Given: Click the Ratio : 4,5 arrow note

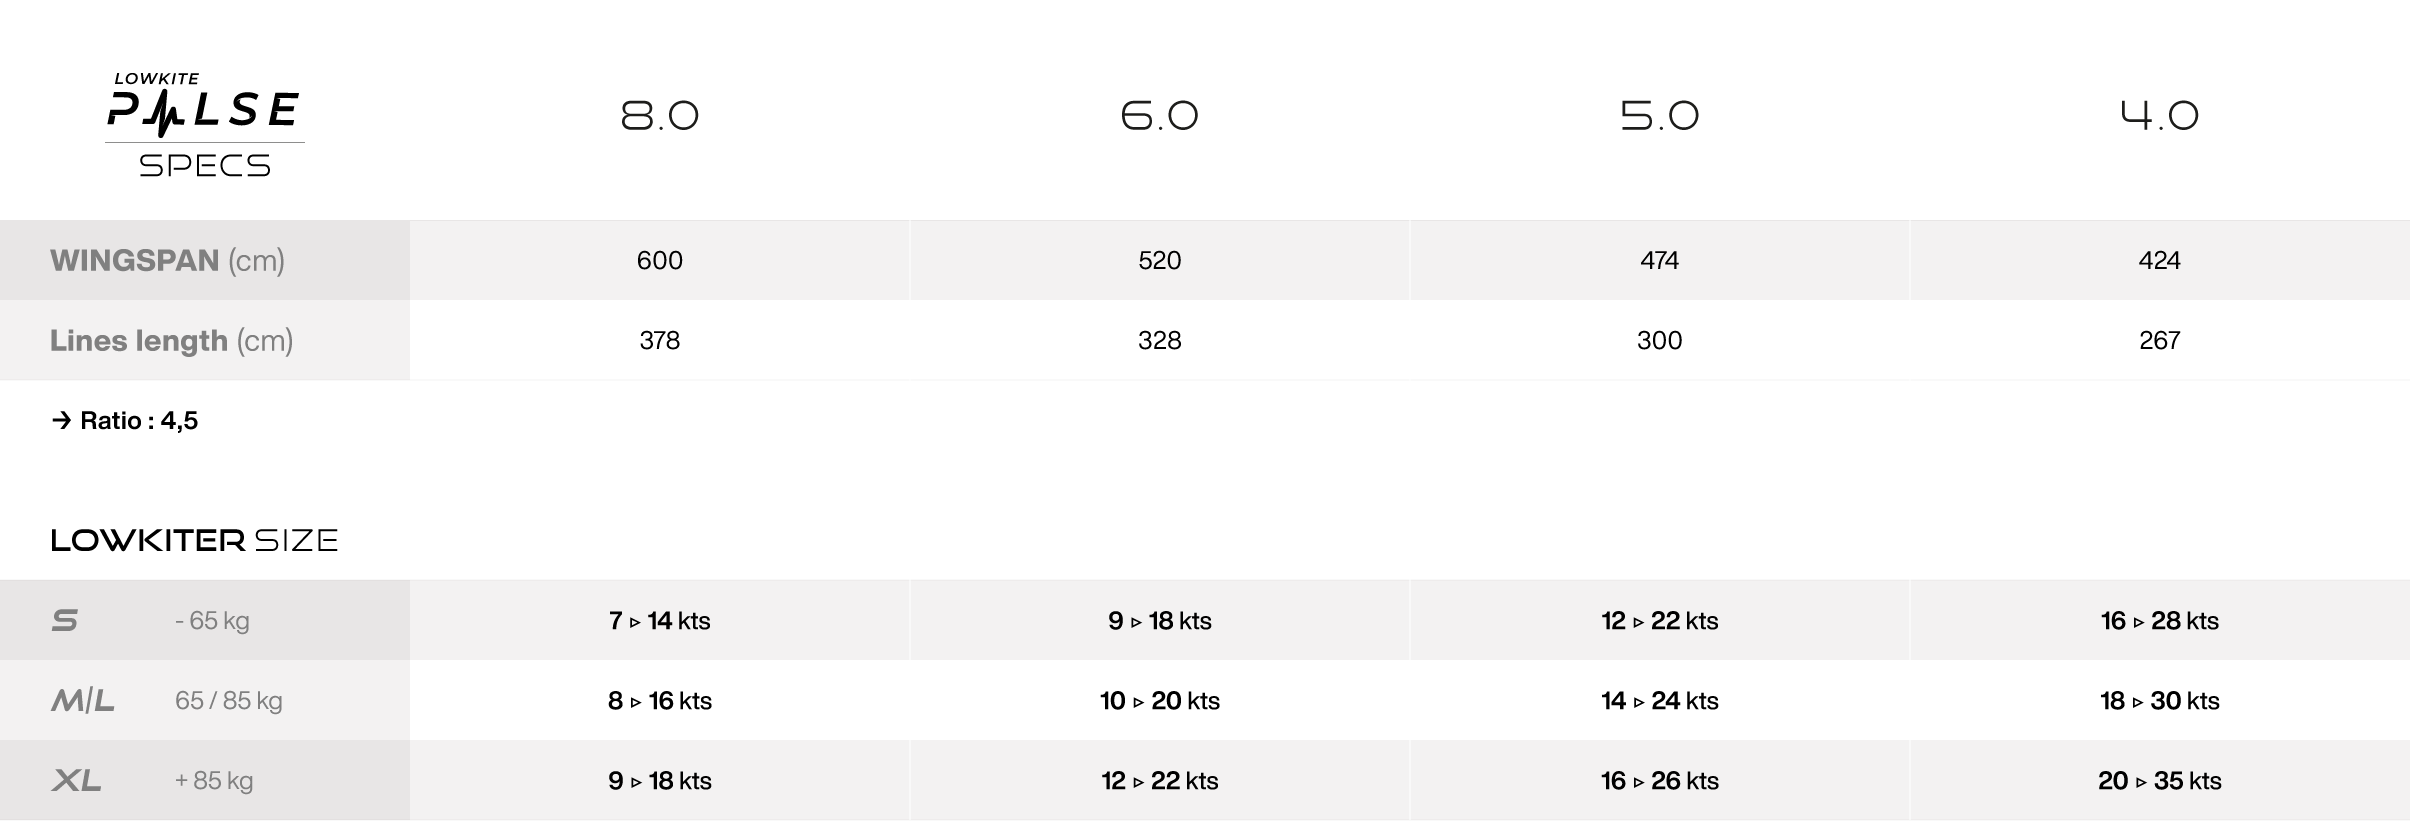Looking at the screenshot, I should tap(125, 420).
